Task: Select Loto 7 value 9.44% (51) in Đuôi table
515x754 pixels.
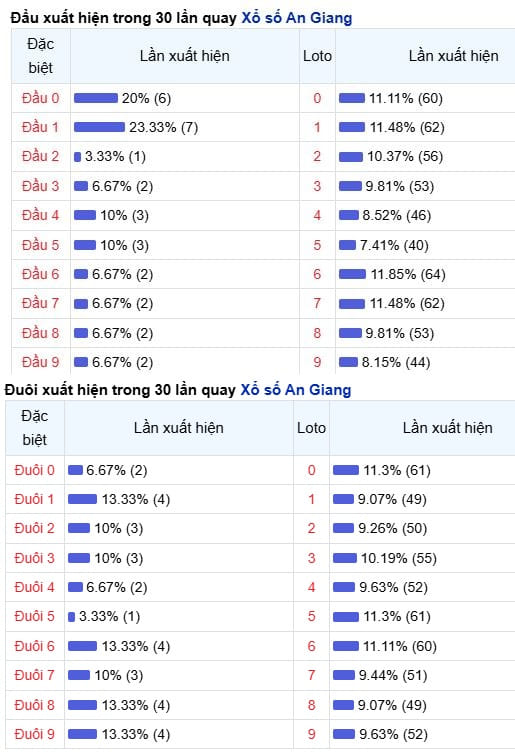Action: pyautogui.click(x=393, y=676)
